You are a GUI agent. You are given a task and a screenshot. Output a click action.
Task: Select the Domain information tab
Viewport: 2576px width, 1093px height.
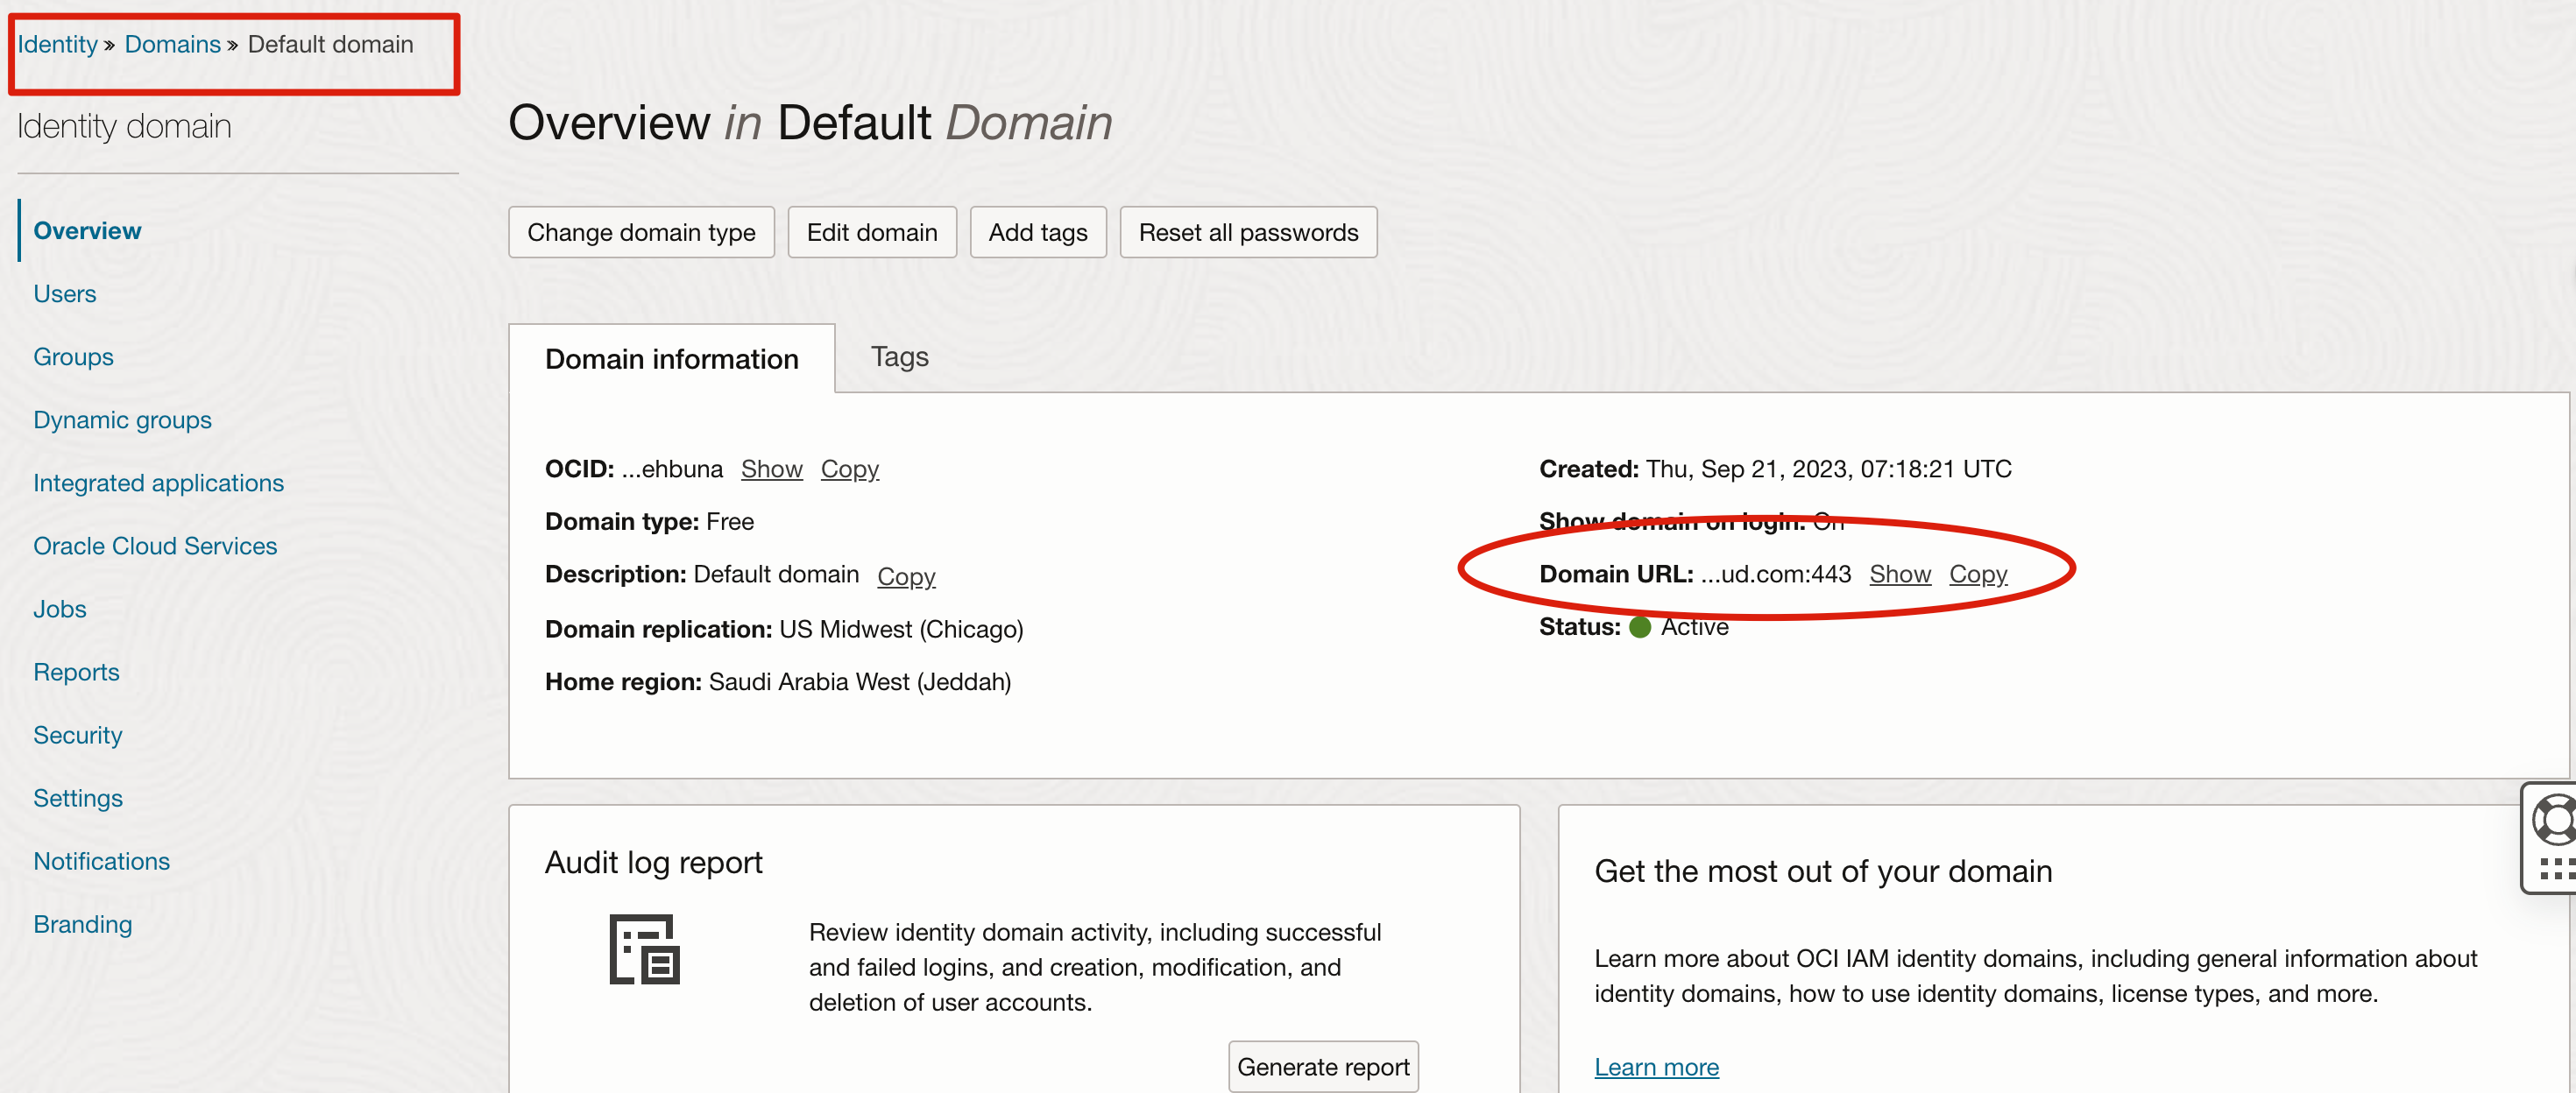pyautogui.click(x=671, y=359)
